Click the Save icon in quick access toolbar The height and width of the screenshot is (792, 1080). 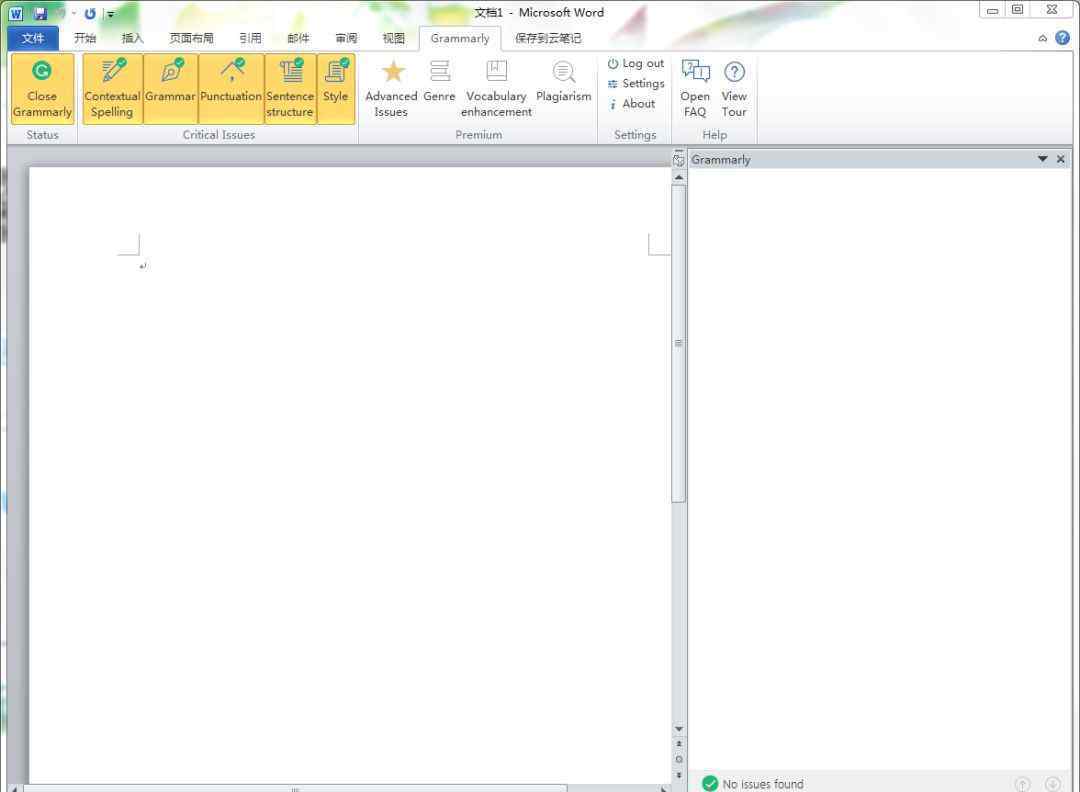pyautogui.click(x=40, y=13)
